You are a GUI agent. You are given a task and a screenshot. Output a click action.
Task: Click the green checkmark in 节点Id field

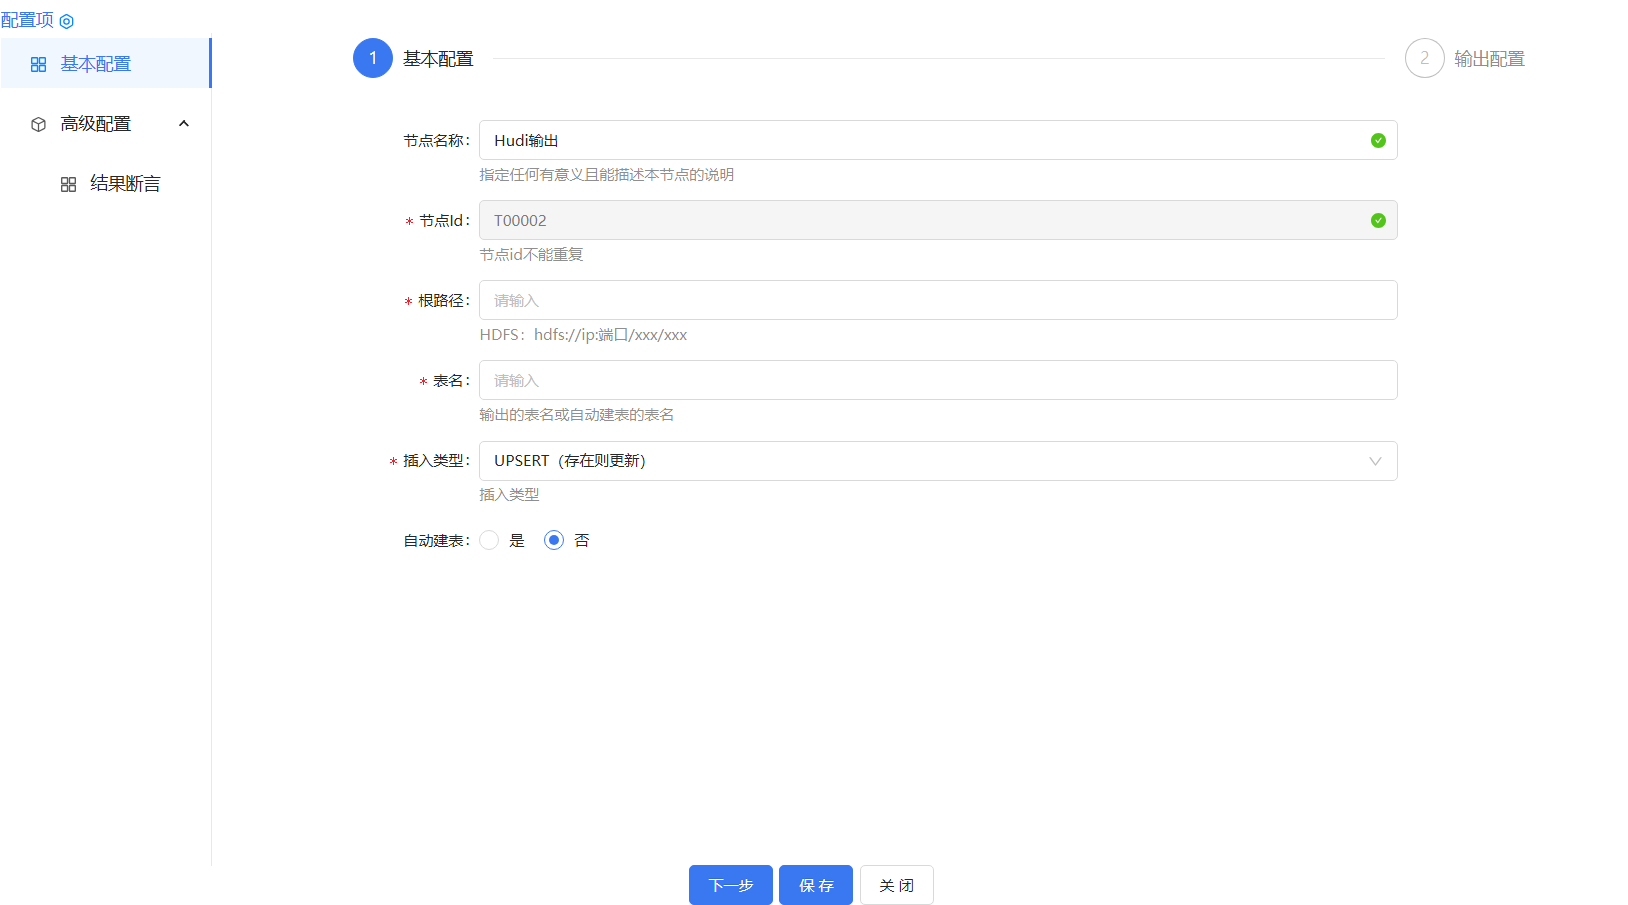1378,221
